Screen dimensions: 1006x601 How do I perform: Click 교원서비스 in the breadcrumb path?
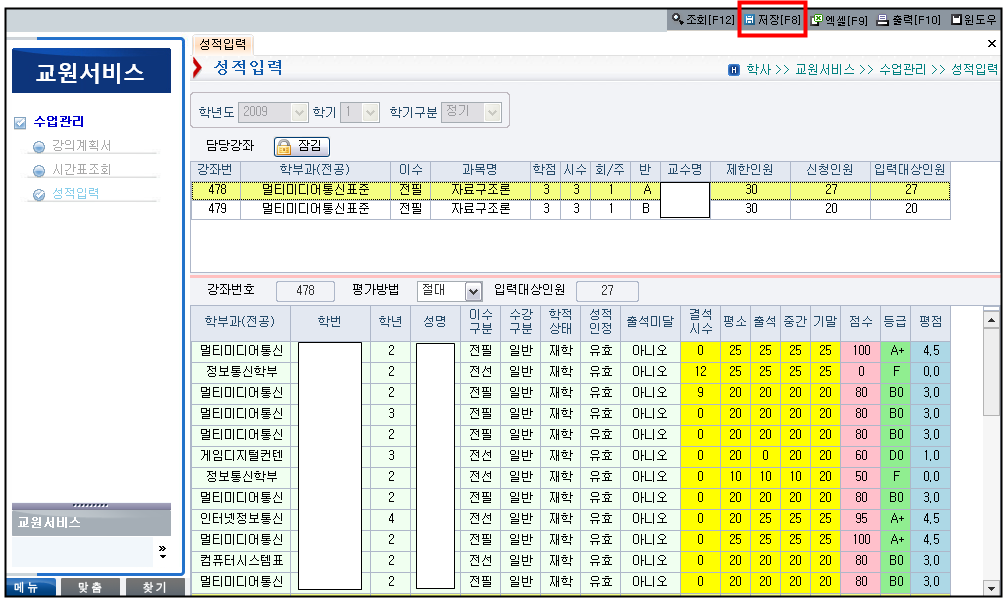(x=824, y=69)
